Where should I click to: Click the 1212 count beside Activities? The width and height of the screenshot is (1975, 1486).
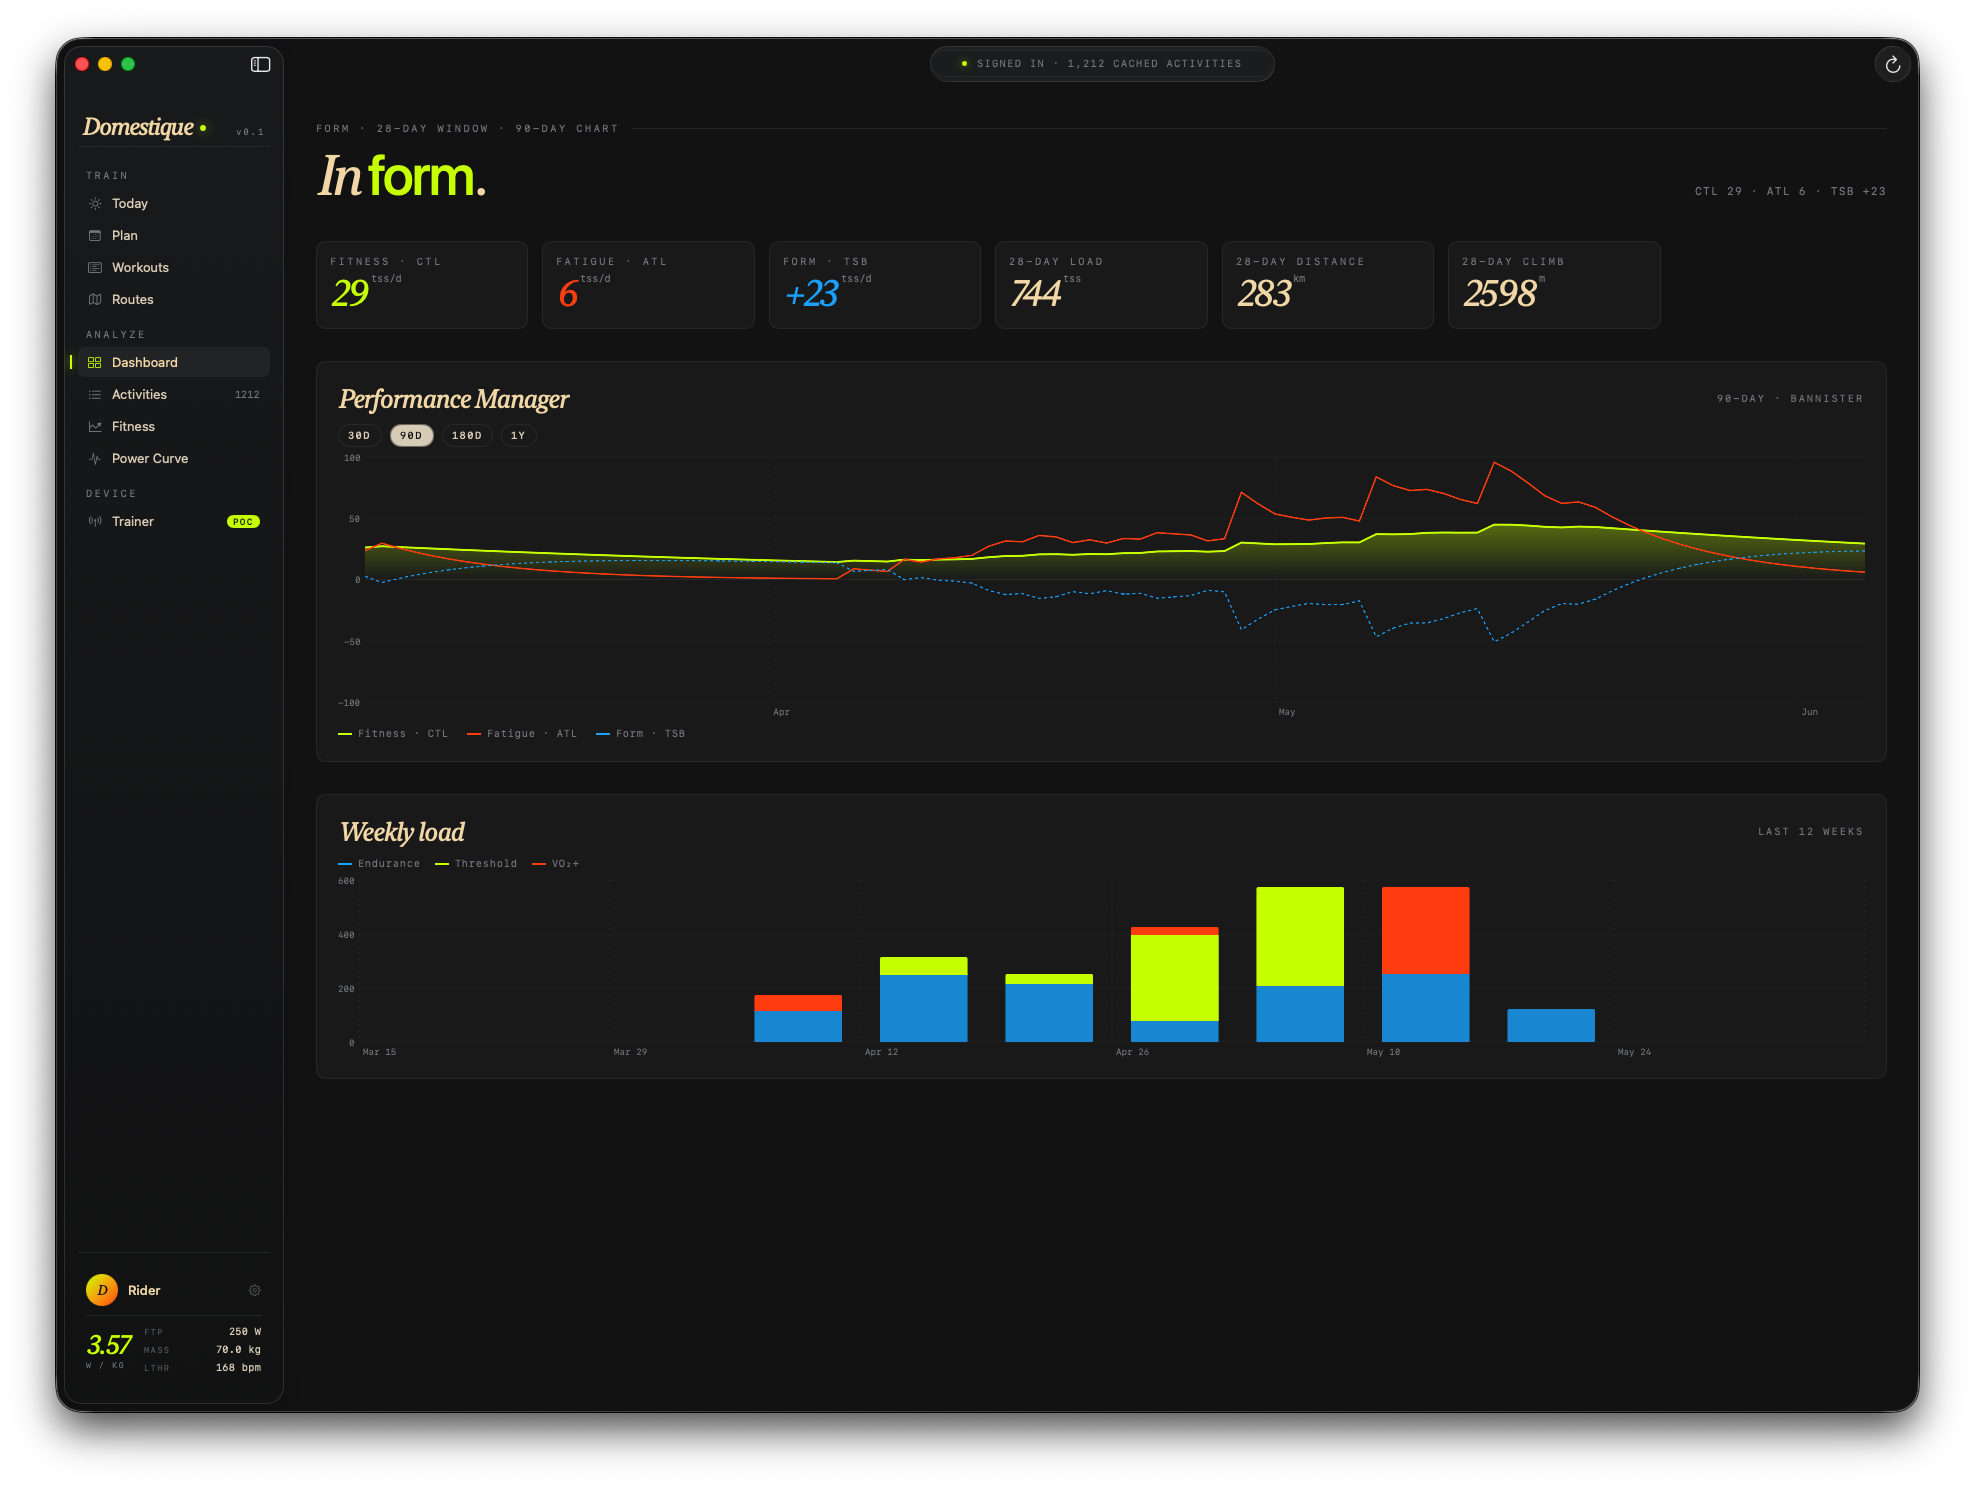pos(247,394)
